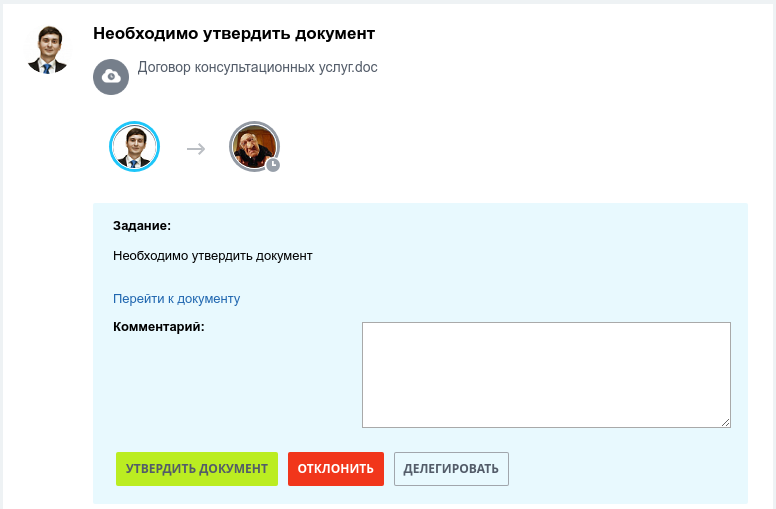Select the approver avatar with gray ring
This screenshot has height=509, width=776.
click(254, 147)
